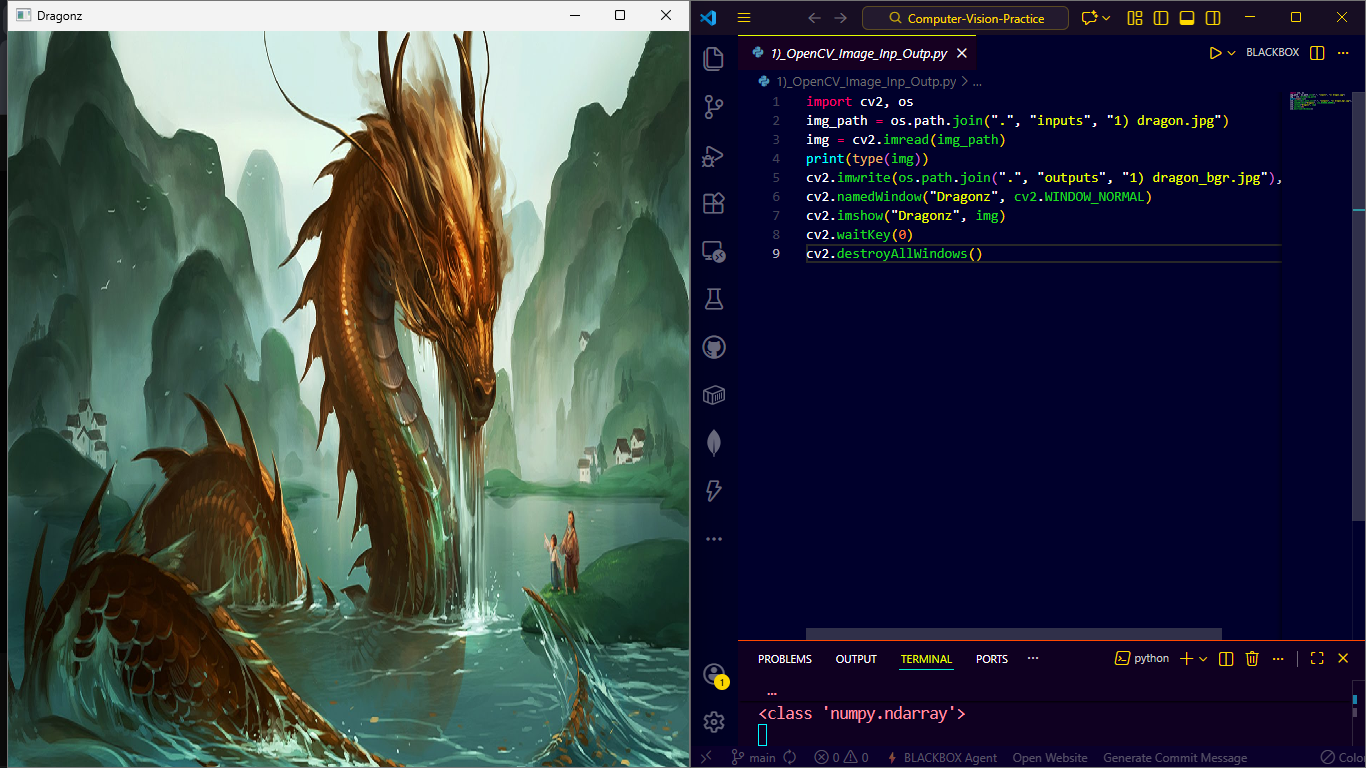This screenshot has width=1366, height=768.
Task: Open the MongoDB leaf view
Action: 713,443
